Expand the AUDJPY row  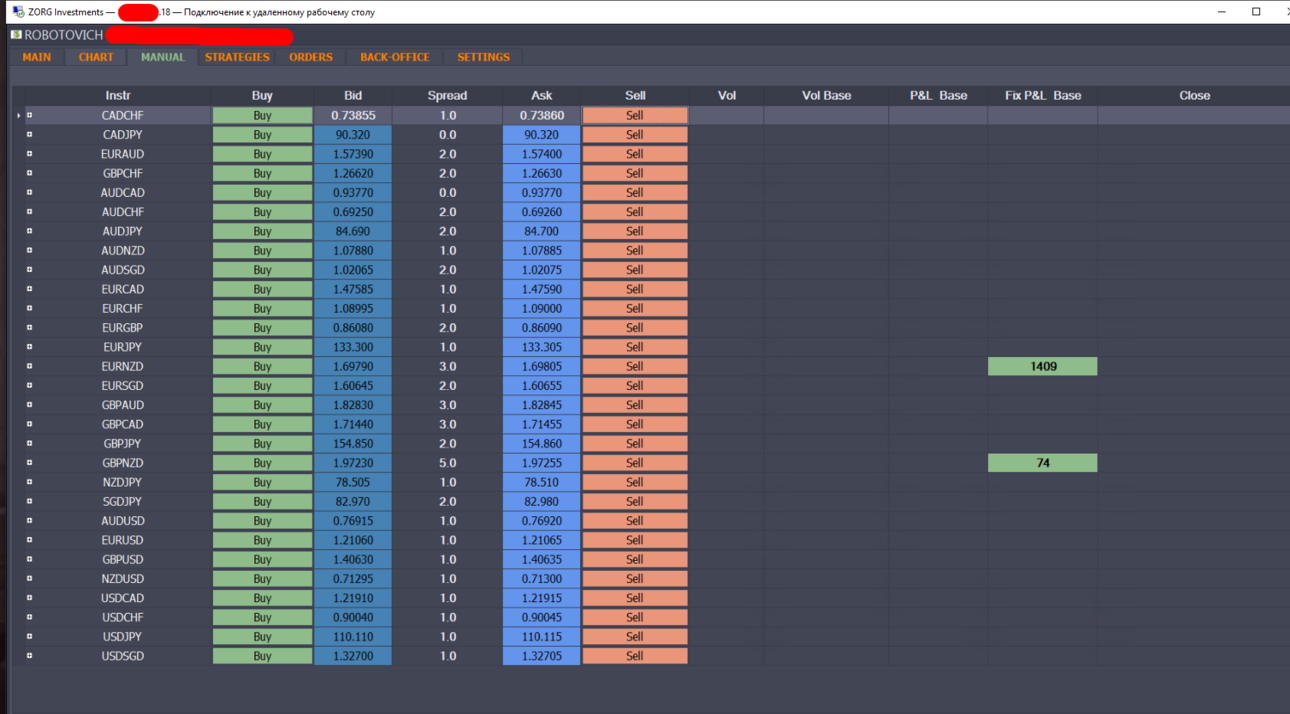[29, 231]
